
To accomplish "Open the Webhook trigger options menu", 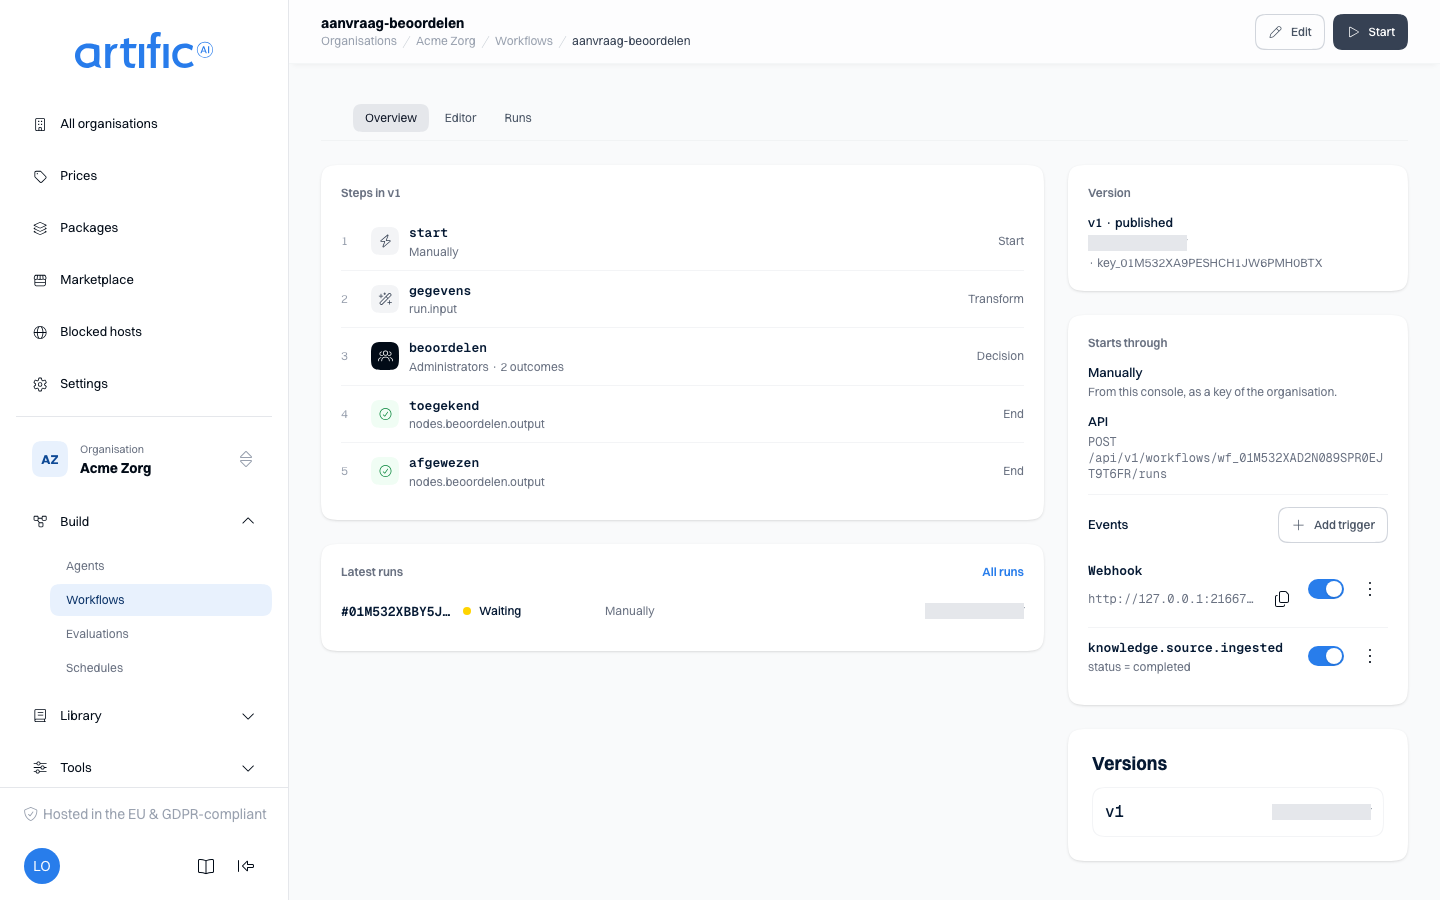I will click(1370, 589).
